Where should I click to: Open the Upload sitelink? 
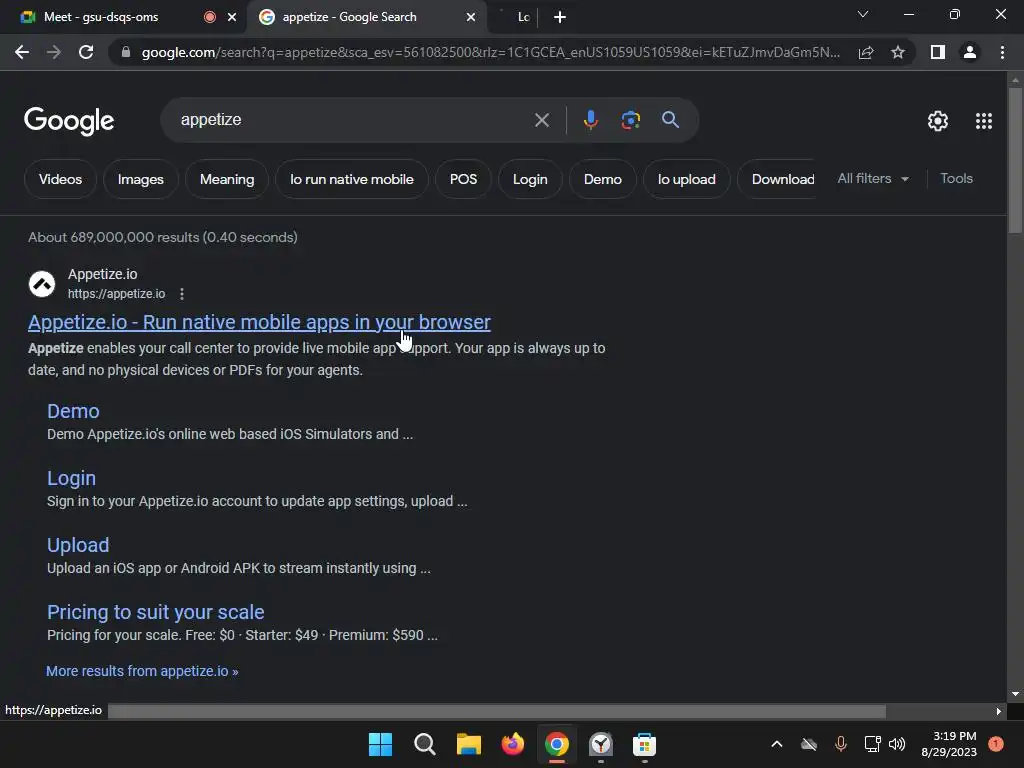[x=78, y=545]
